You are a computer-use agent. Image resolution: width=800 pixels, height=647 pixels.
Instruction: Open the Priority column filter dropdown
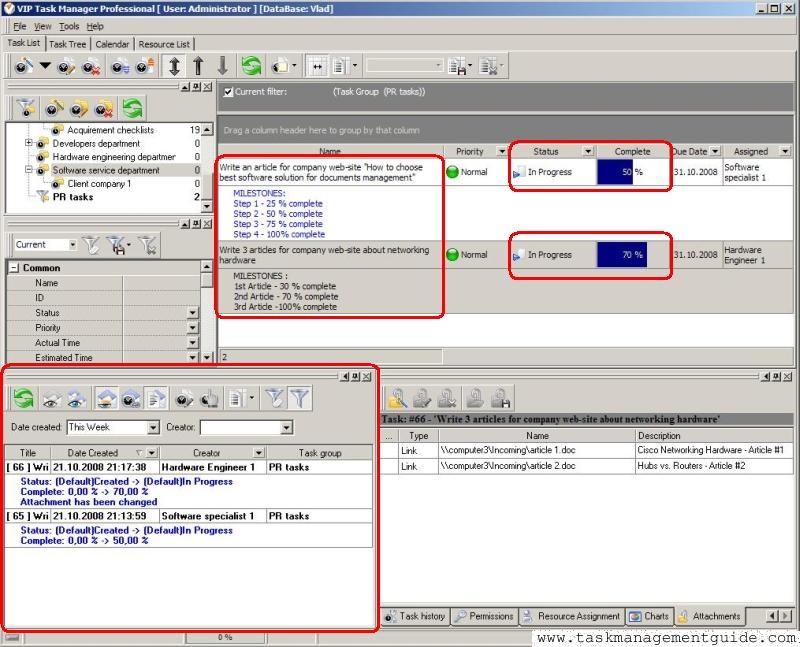[502, 152]
